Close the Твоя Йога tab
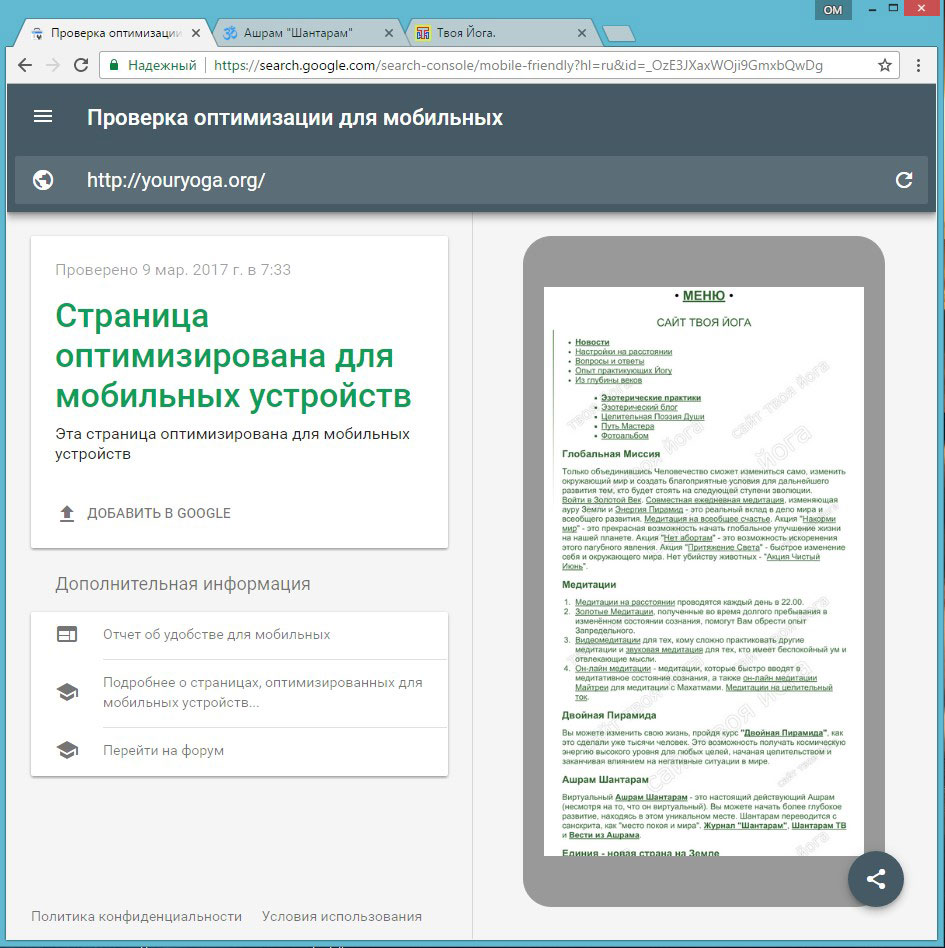 pos(582,33)
